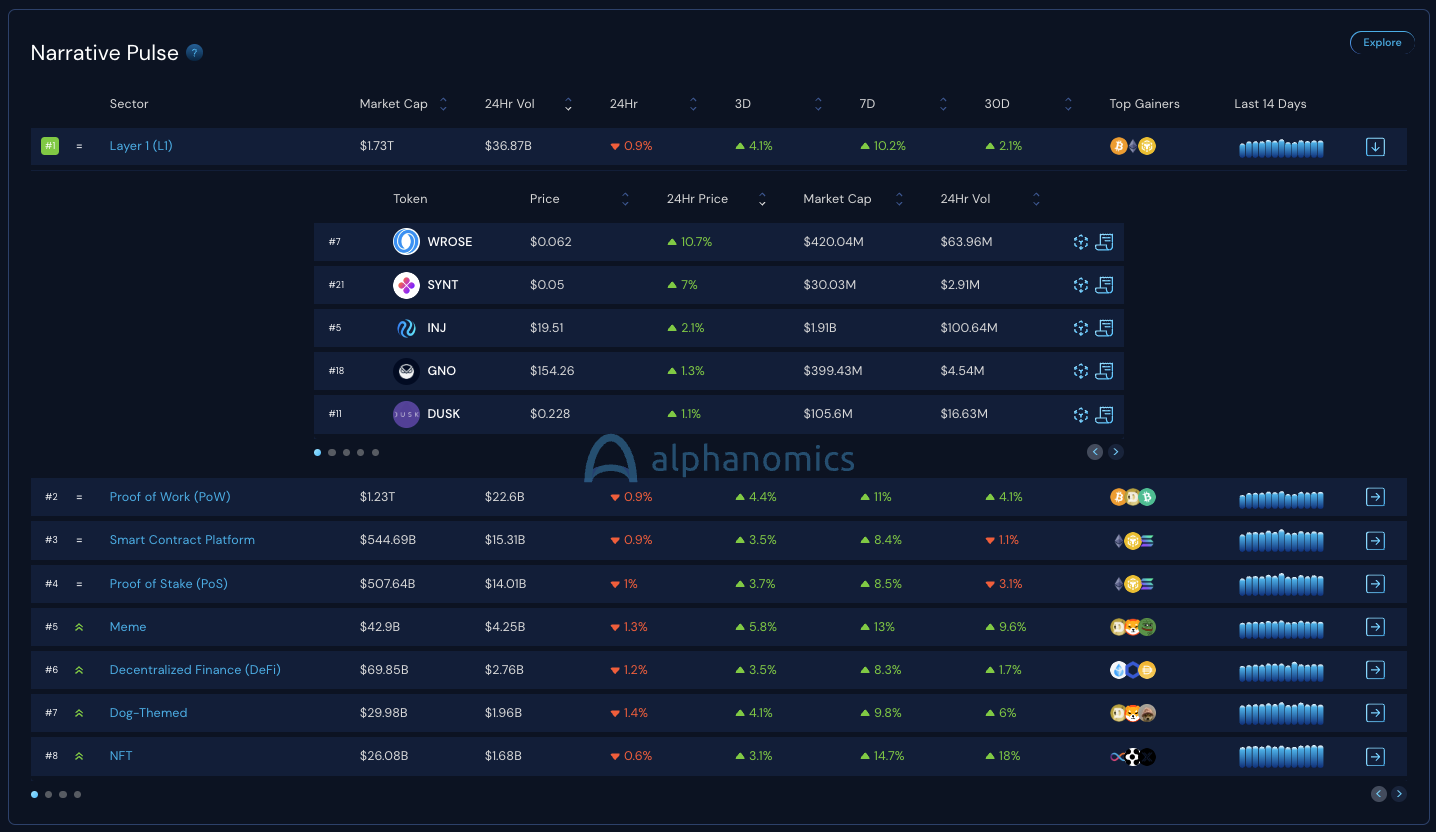This screenshot has height=832, width=1436.
Task: Click the help icon beside Narrative Pulse
Action: 195,53
